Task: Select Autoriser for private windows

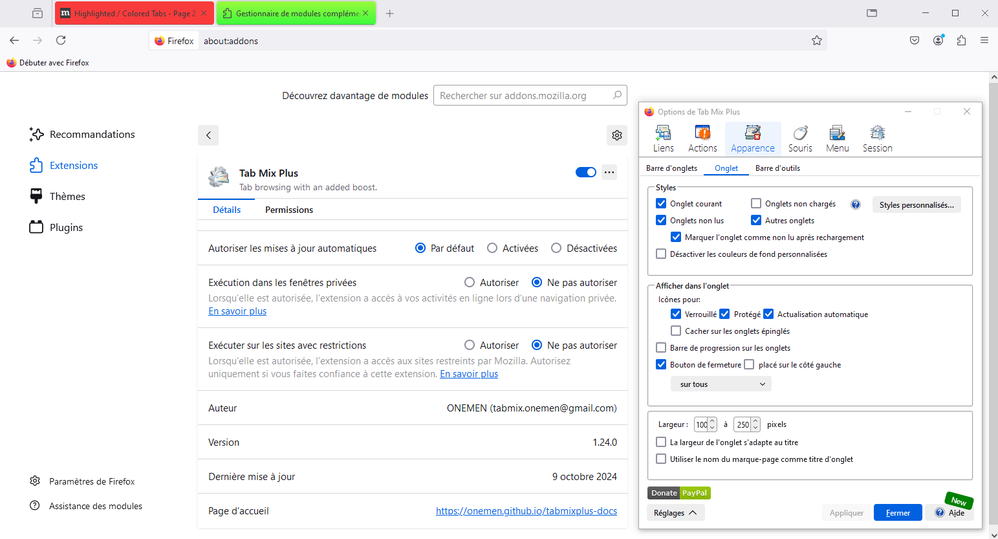Action: point(469,282)
